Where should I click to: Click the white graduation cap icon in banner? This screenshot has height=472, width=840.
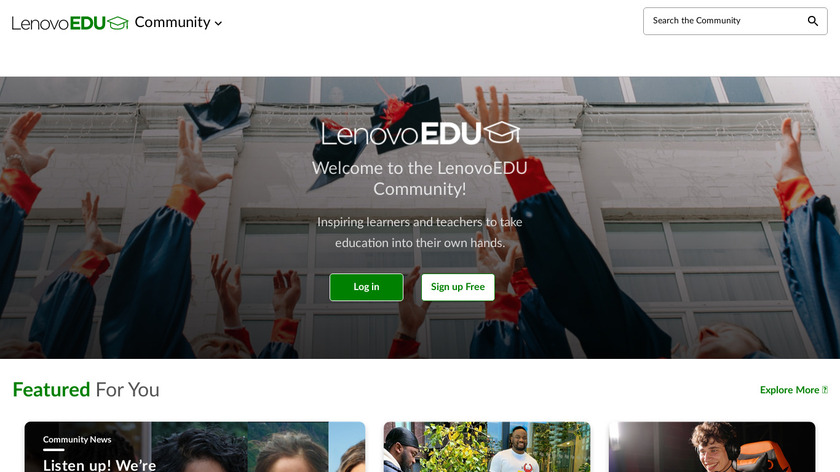pos(502,132)
